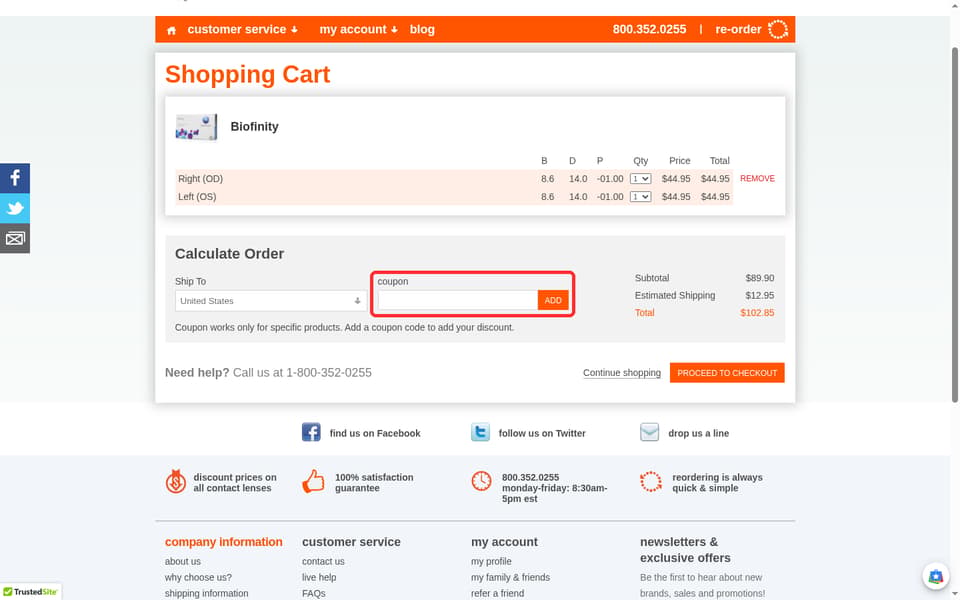Call 800.352.0255 from orange header bar
The height and width of the screenshot is (600, 960).
pyautogui.click(x=649, y=29)
